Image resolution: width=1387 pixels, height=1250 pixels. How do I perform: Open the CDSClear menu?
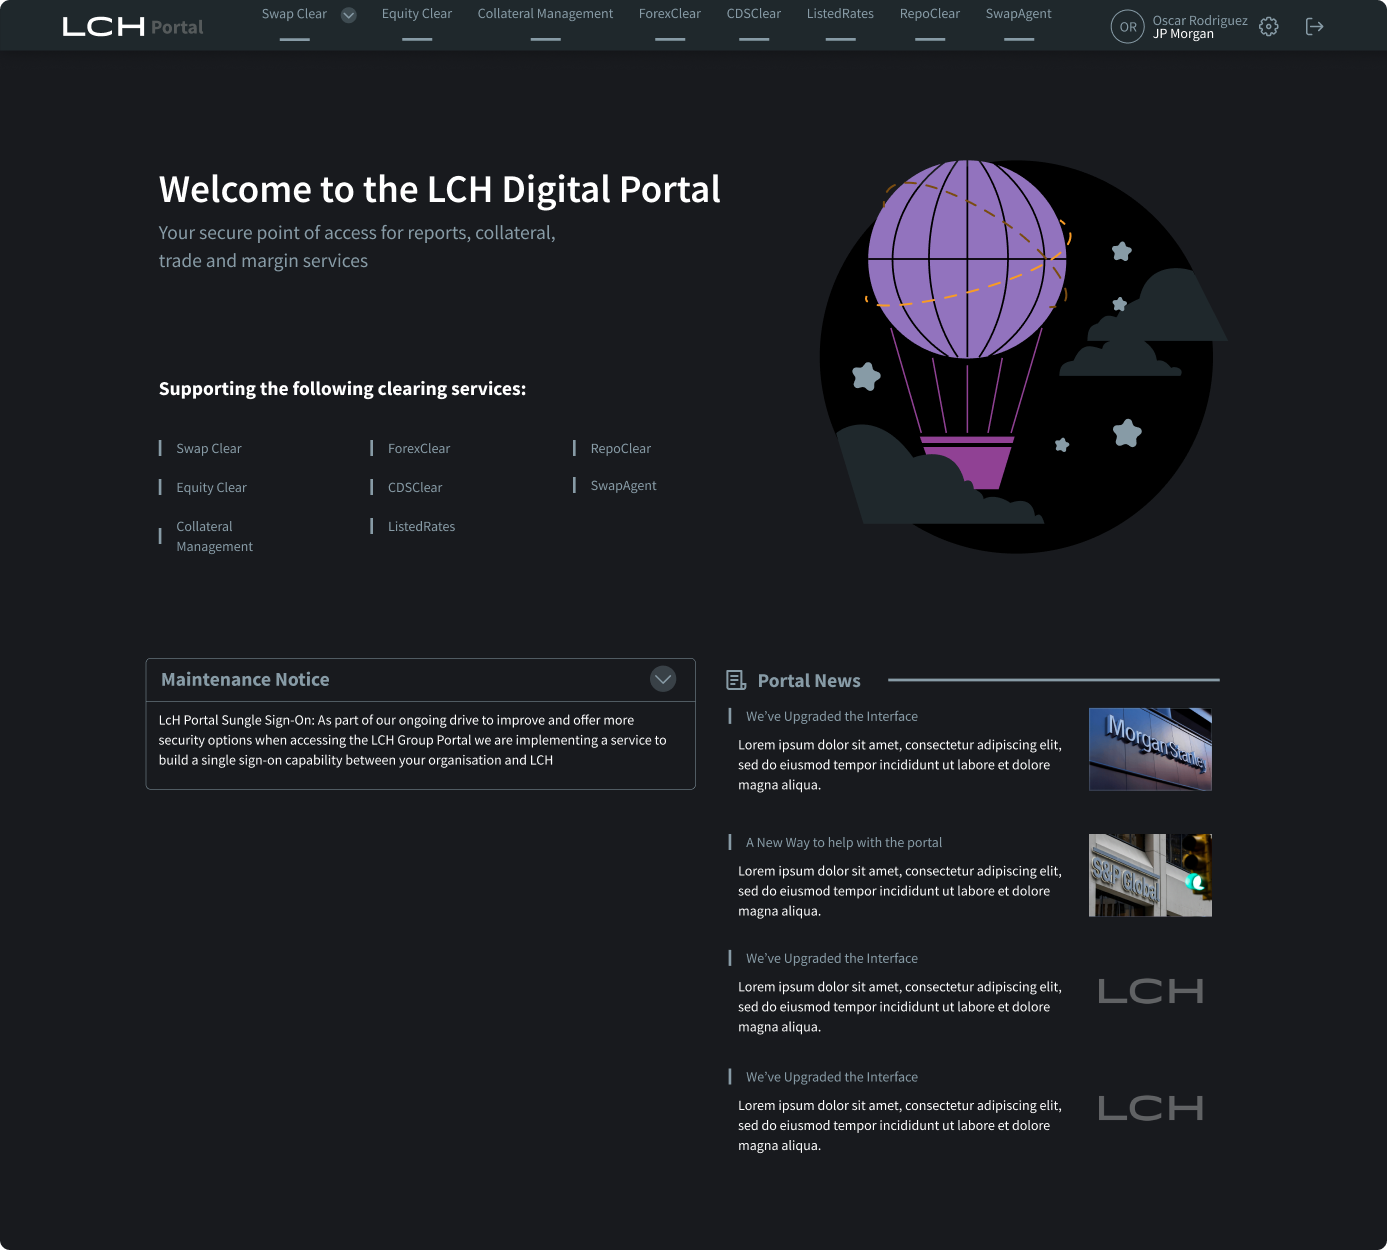tap(754, 14)
